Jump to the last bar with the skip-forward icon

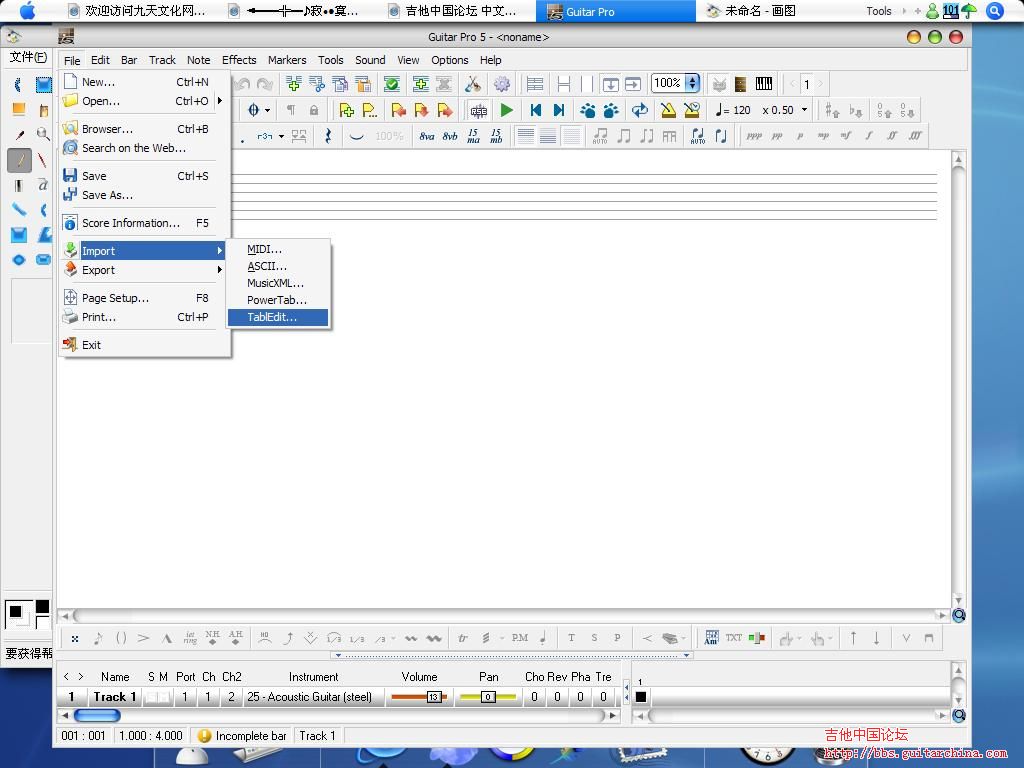click(x=559, y=110)
